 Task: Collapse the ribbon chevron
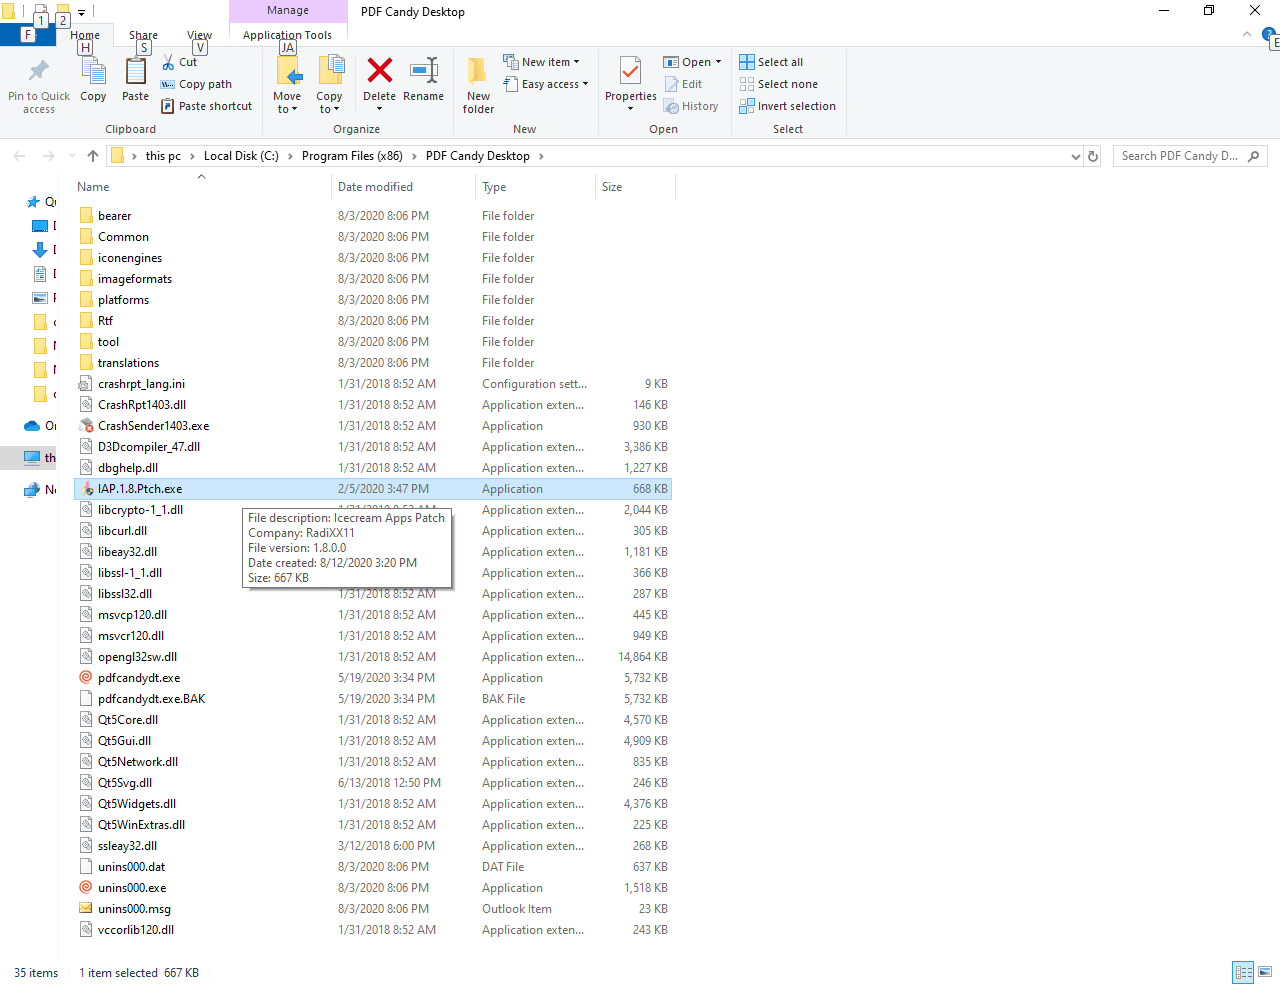[1247, 34]
